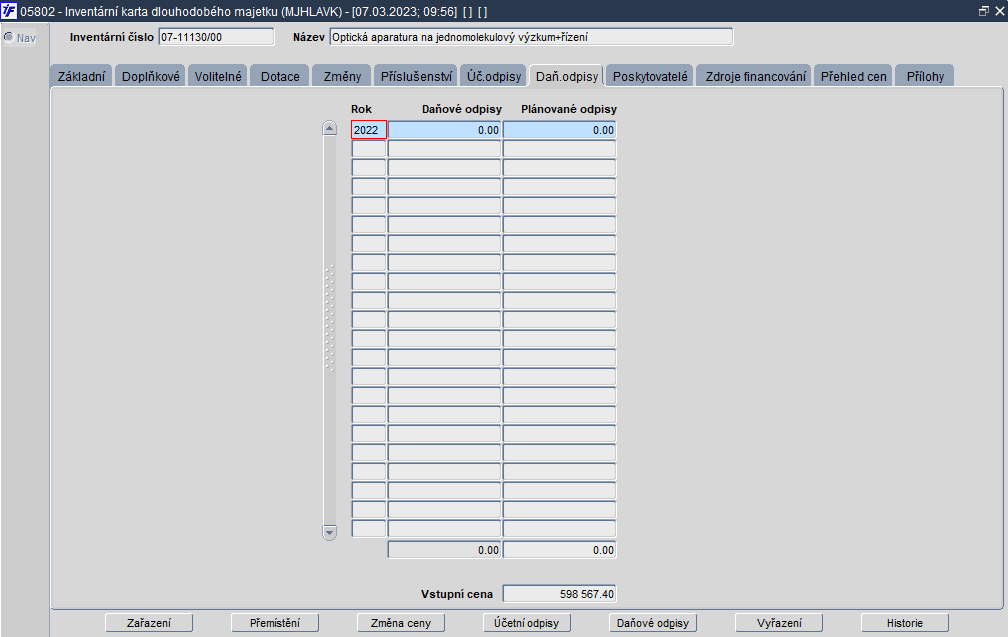Select the Rok cell containing 2022
The image size is (1008, 637).
[369, 130]
